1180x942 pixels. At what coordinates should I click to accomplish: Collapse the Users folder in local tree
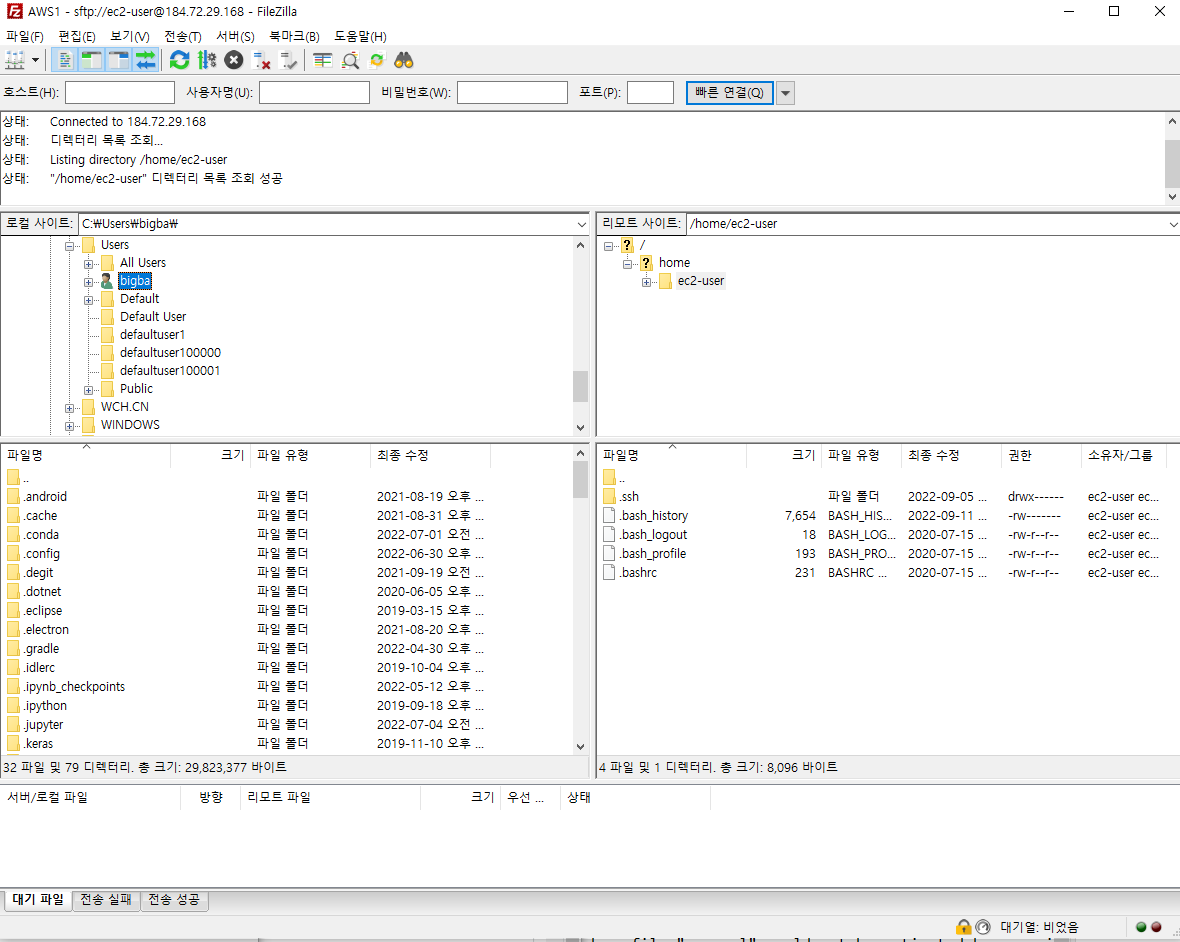pos(69,245)
